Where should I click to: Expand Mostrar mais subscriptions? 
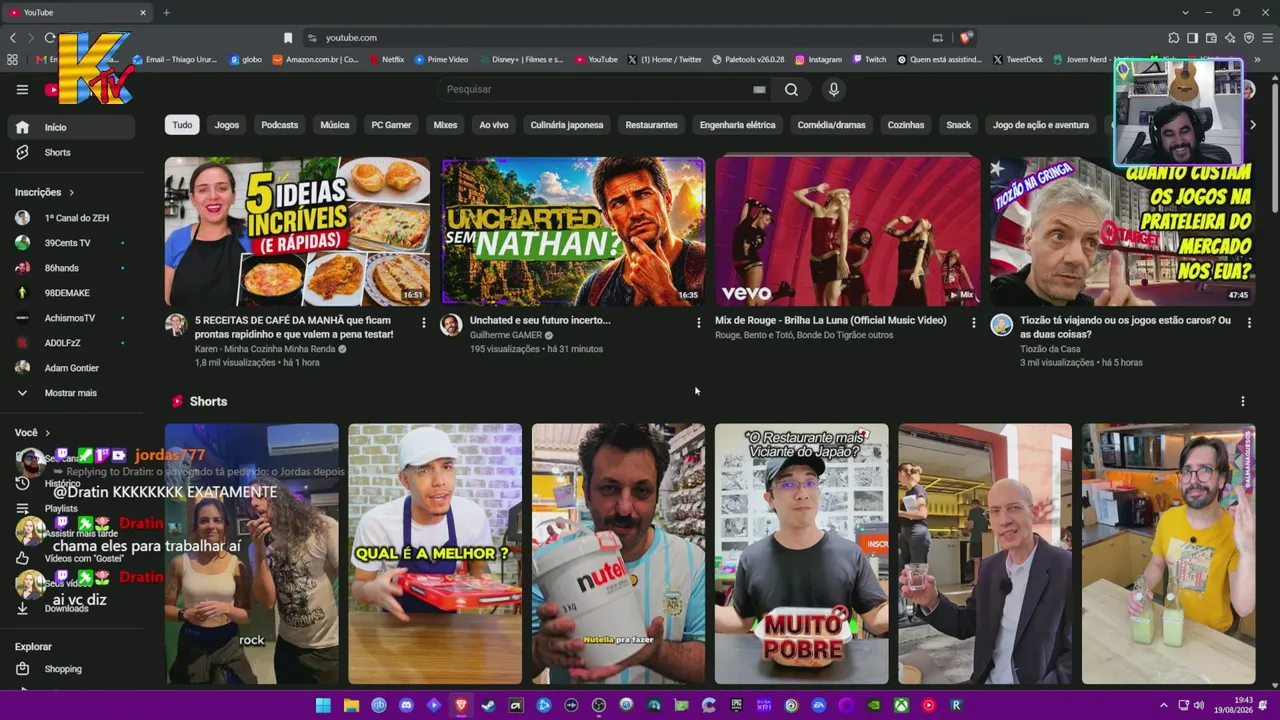70,393
